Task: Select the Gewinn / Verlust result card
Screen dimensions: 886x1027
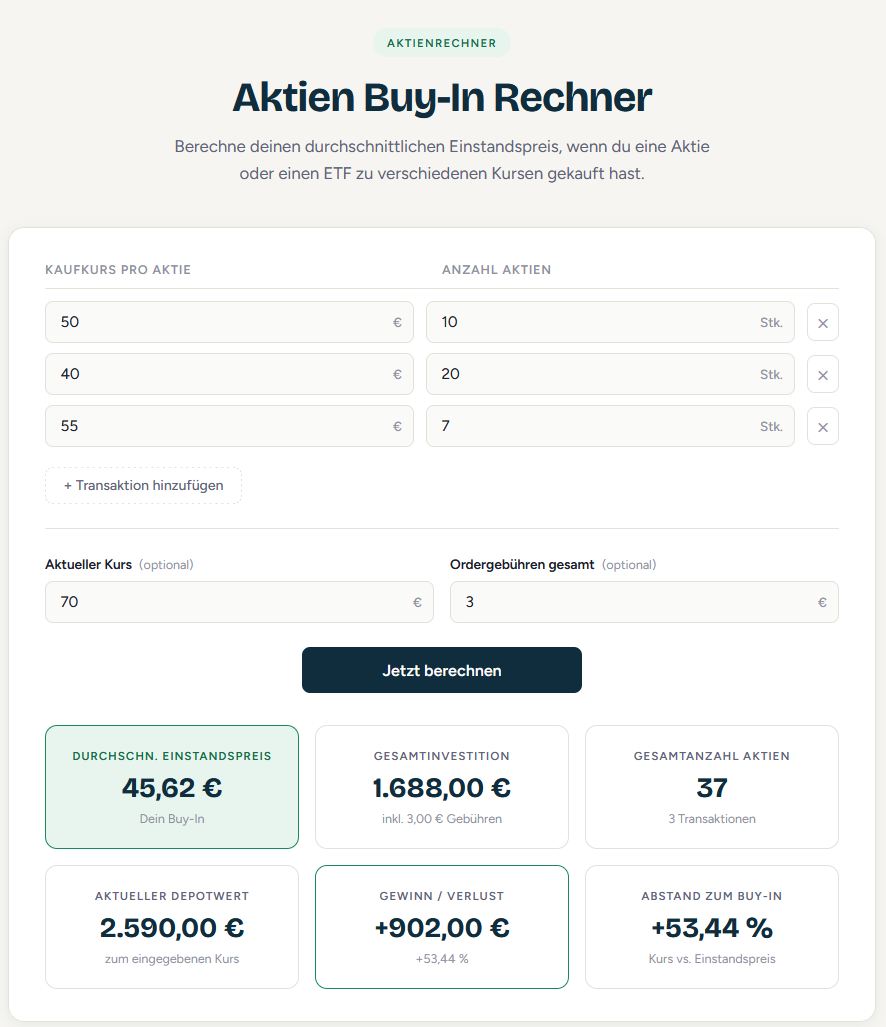Action: point(442,927)
